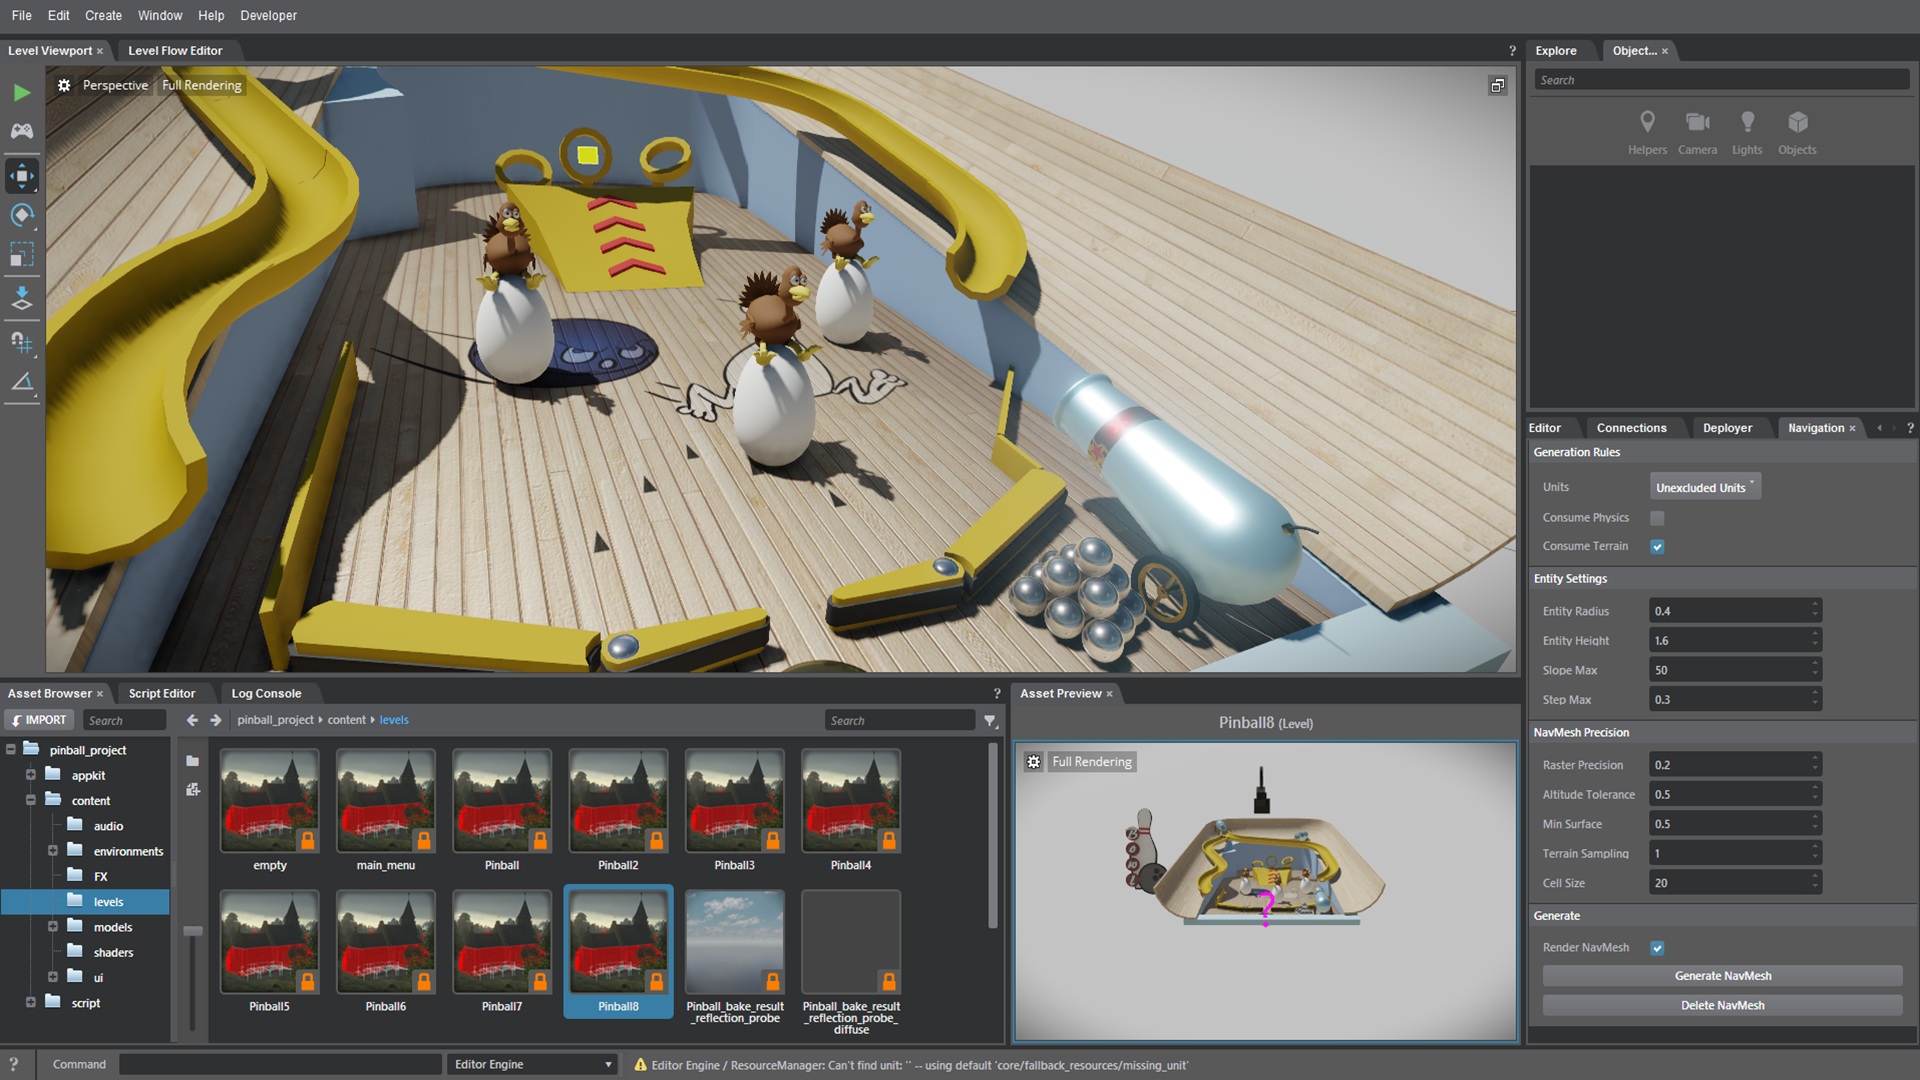Expand the environments folder in tree
This screenshot has width=1920, height=1080.
[52, 851]
